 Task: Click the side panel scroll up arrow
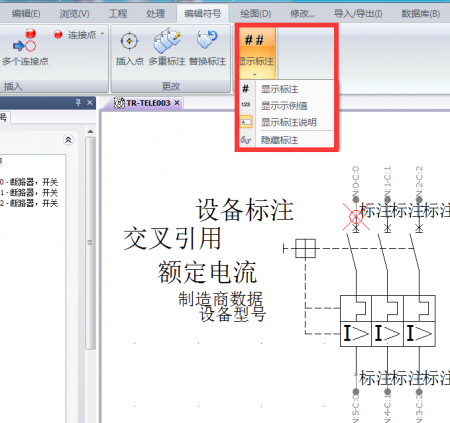pyautogui.click(x=90, y=131)
